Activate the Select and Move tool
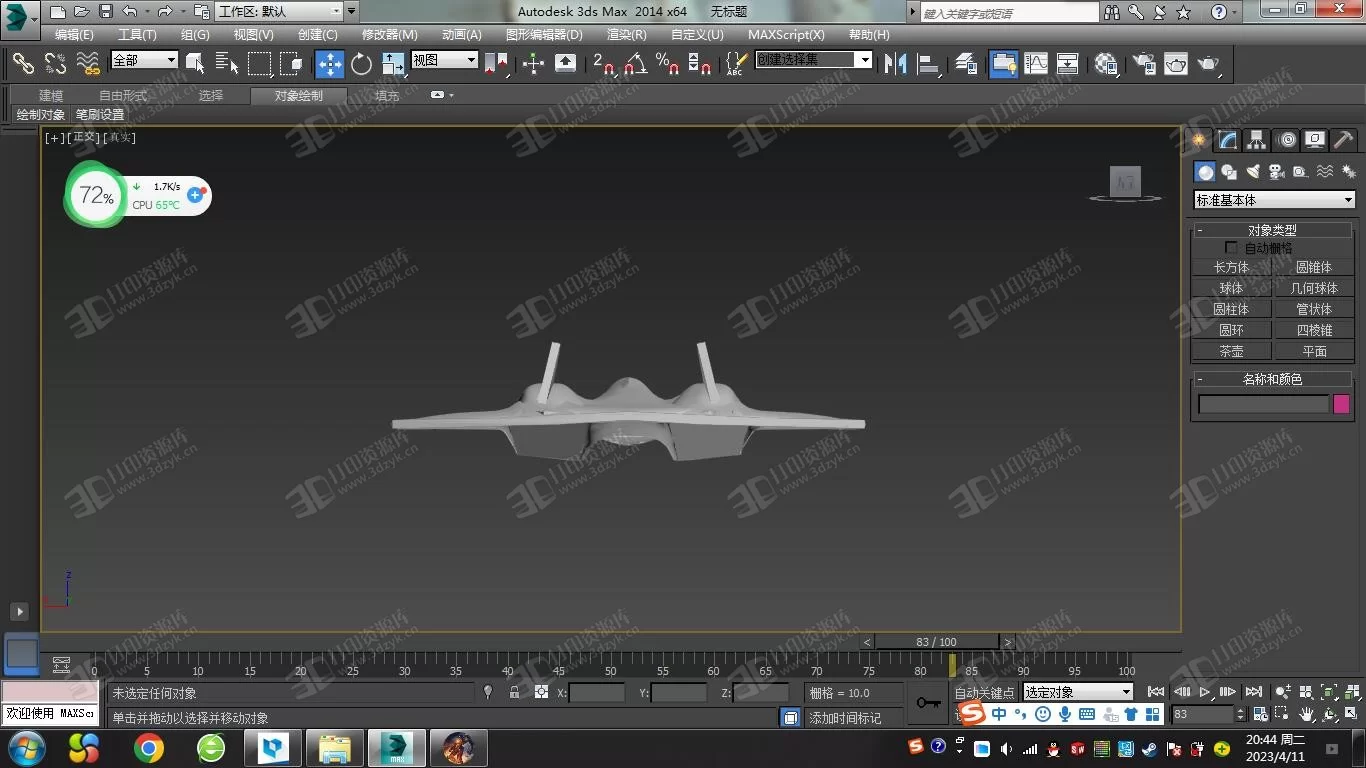 point(330,63)
